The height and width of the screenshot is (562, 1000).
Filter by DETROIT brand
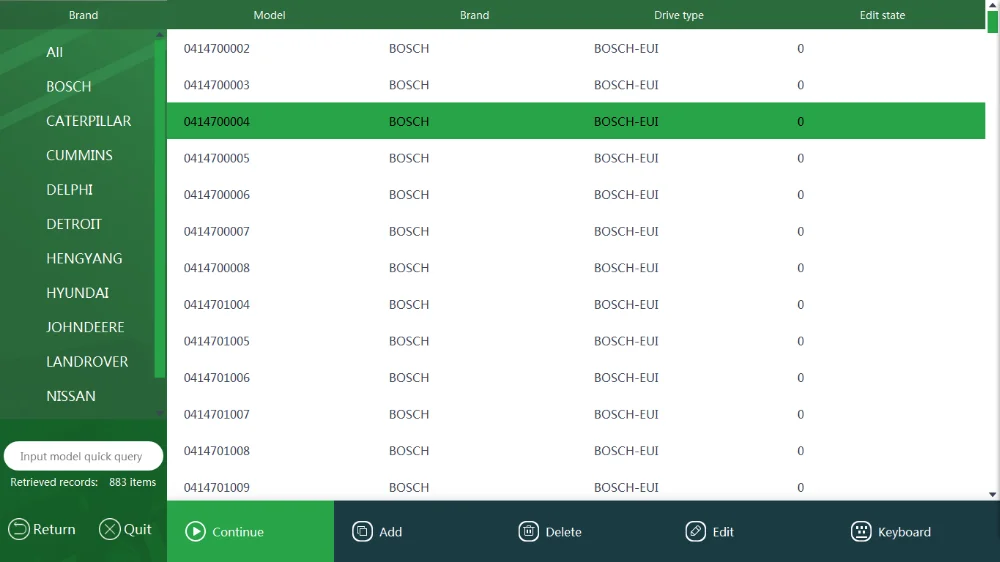pyautogui.click(x=74, y=225)
